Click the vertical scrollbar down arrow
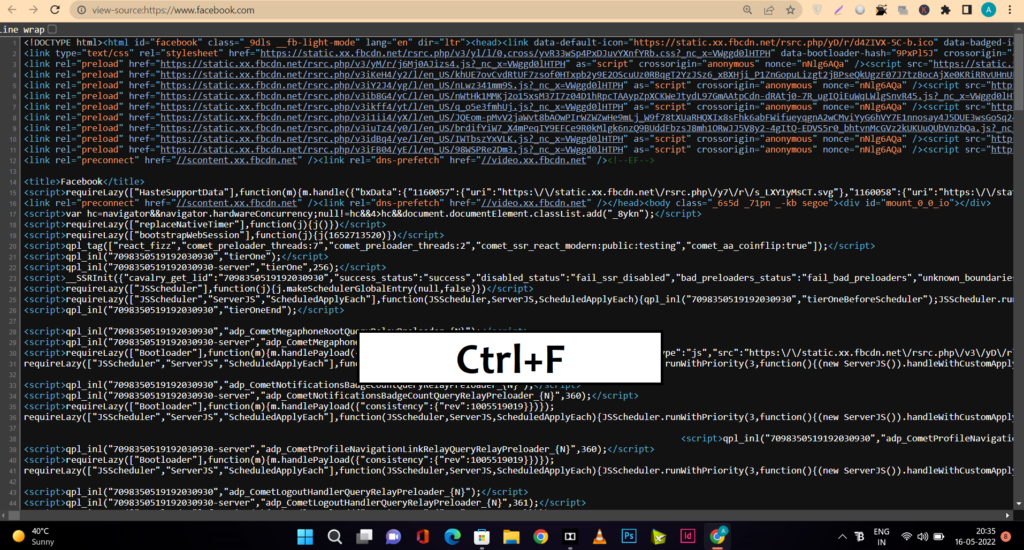This screenshot has width=1024, height=550. 1019,504
